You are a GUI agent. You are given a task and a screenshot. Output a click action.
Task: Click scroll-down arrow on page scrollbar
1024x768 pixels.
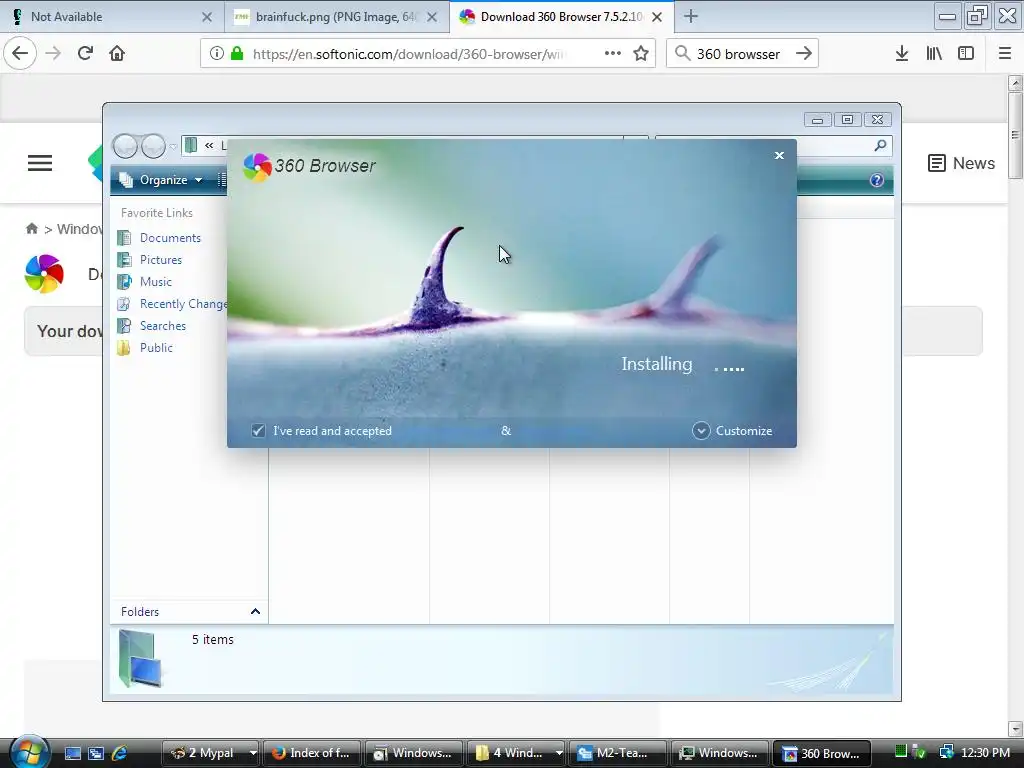1015,728
